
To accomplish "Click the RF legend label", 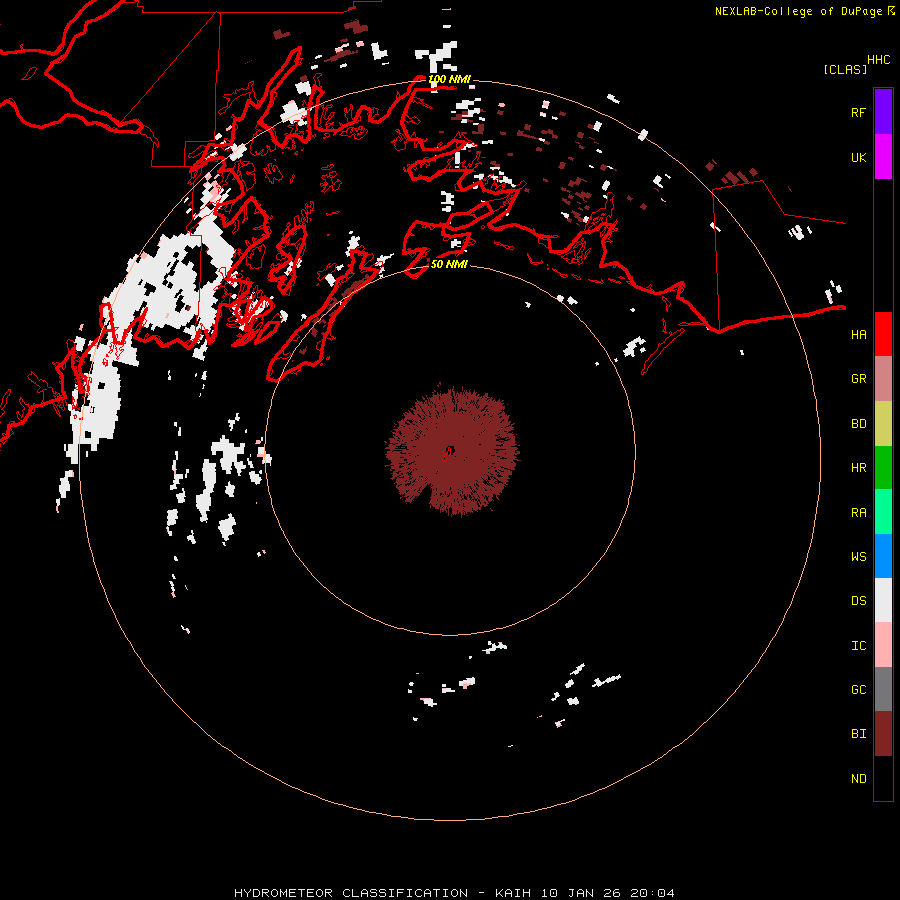I will click(x=858, y=112).
